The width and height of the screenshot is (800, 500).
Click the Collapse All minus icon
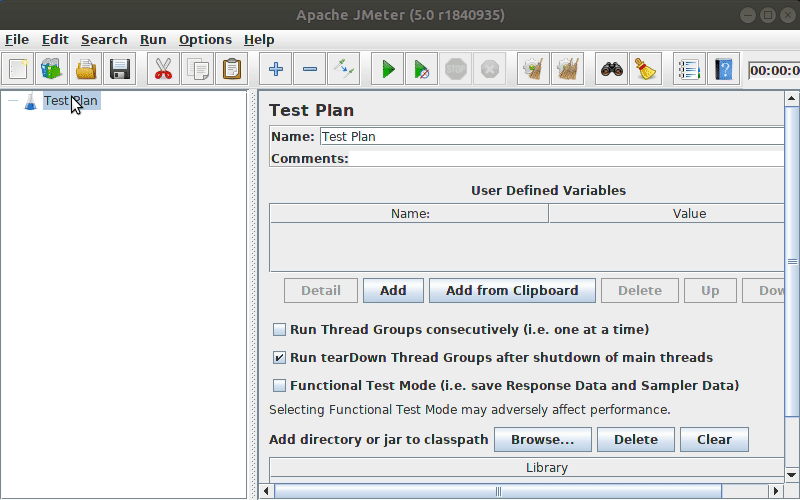click(310, 69)
